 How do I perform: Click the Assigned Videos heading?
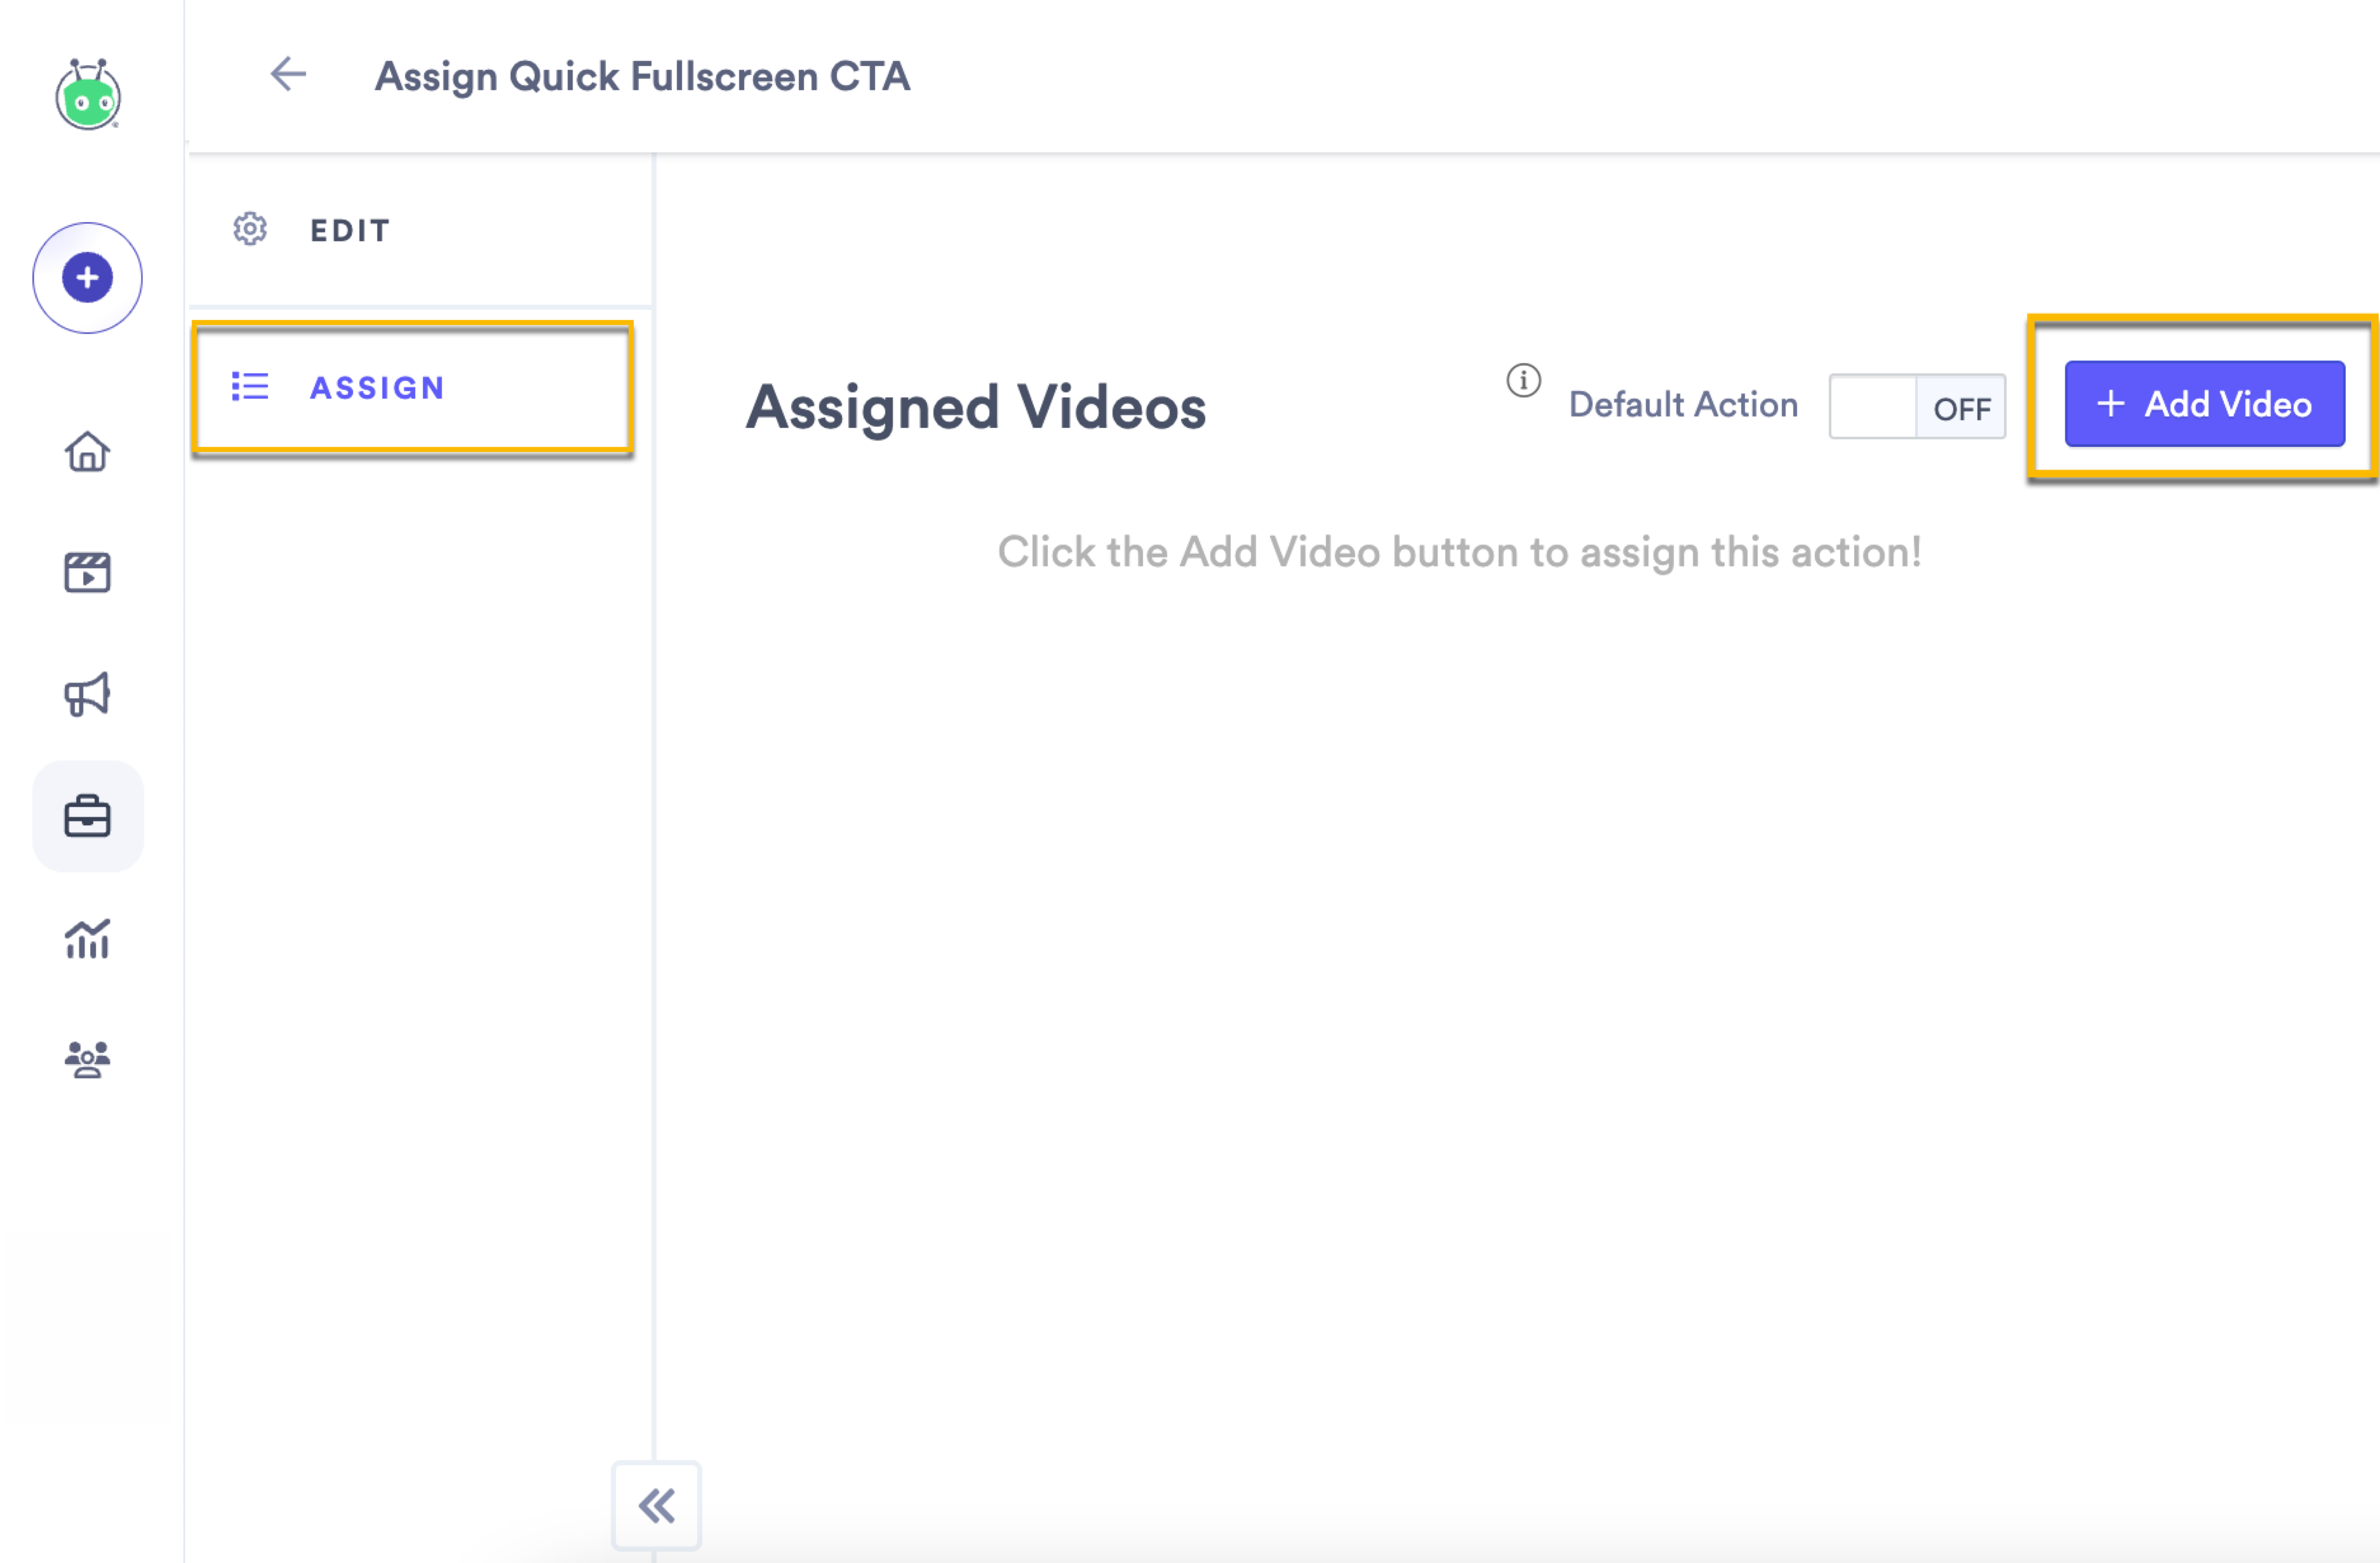[x=975, y=406]
